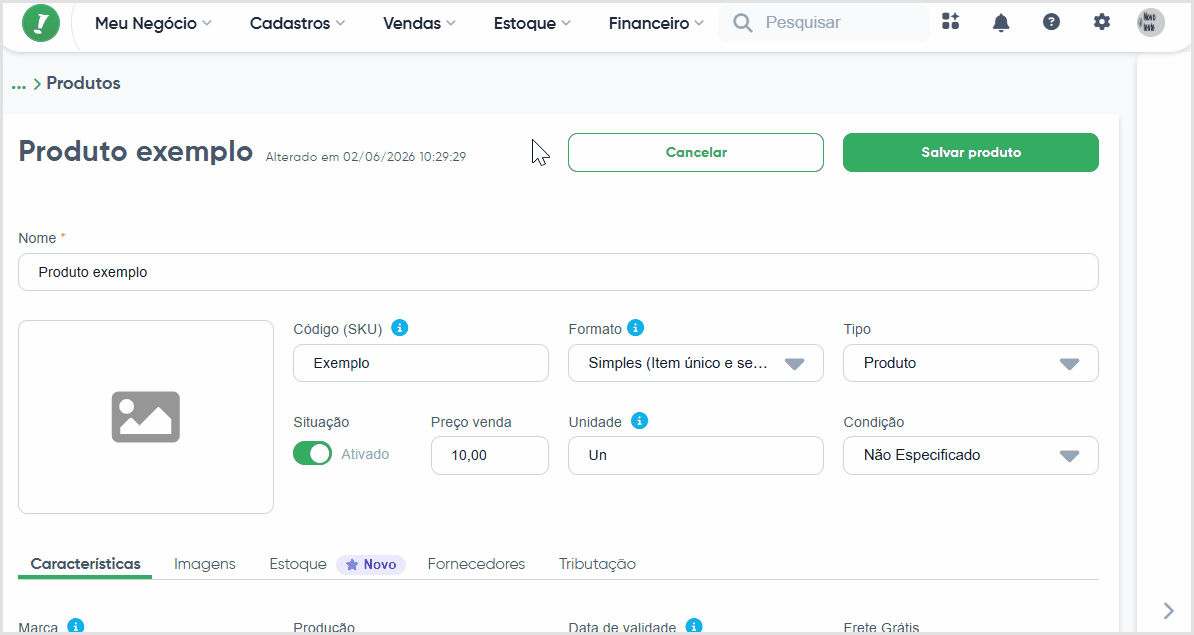Expand the Vendas menu
Image resolution: width=1194 pixels, height=635 pixels.
coord(419,23)
